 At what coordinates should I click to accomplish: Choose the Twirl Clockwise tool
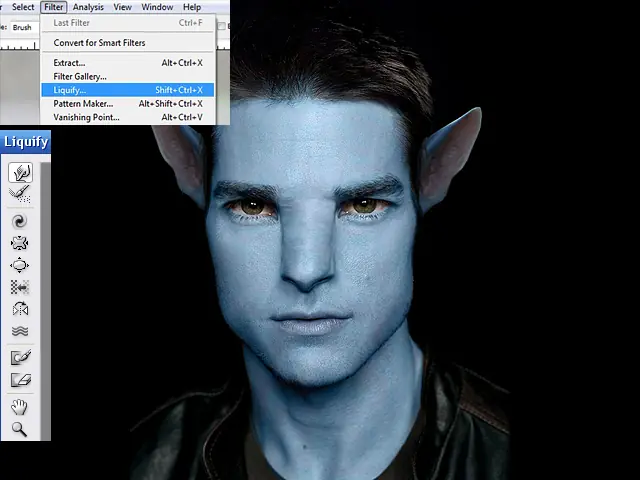[20, 221]
